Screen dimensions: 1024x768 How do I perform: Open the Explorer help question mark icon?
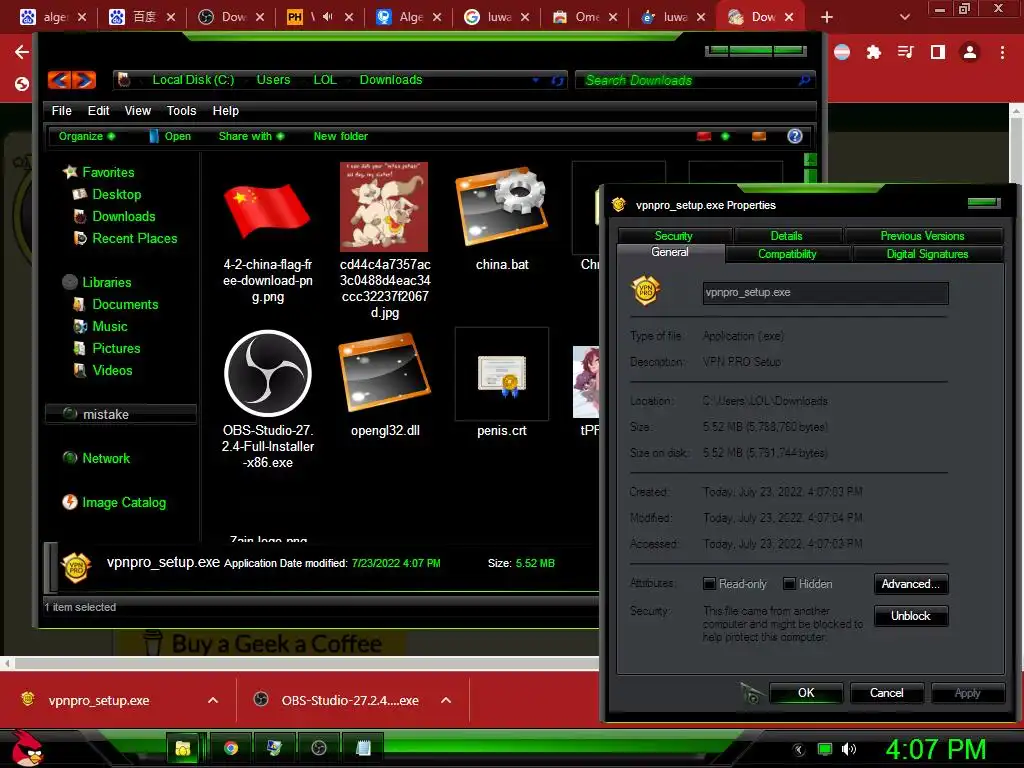point(794,136)
